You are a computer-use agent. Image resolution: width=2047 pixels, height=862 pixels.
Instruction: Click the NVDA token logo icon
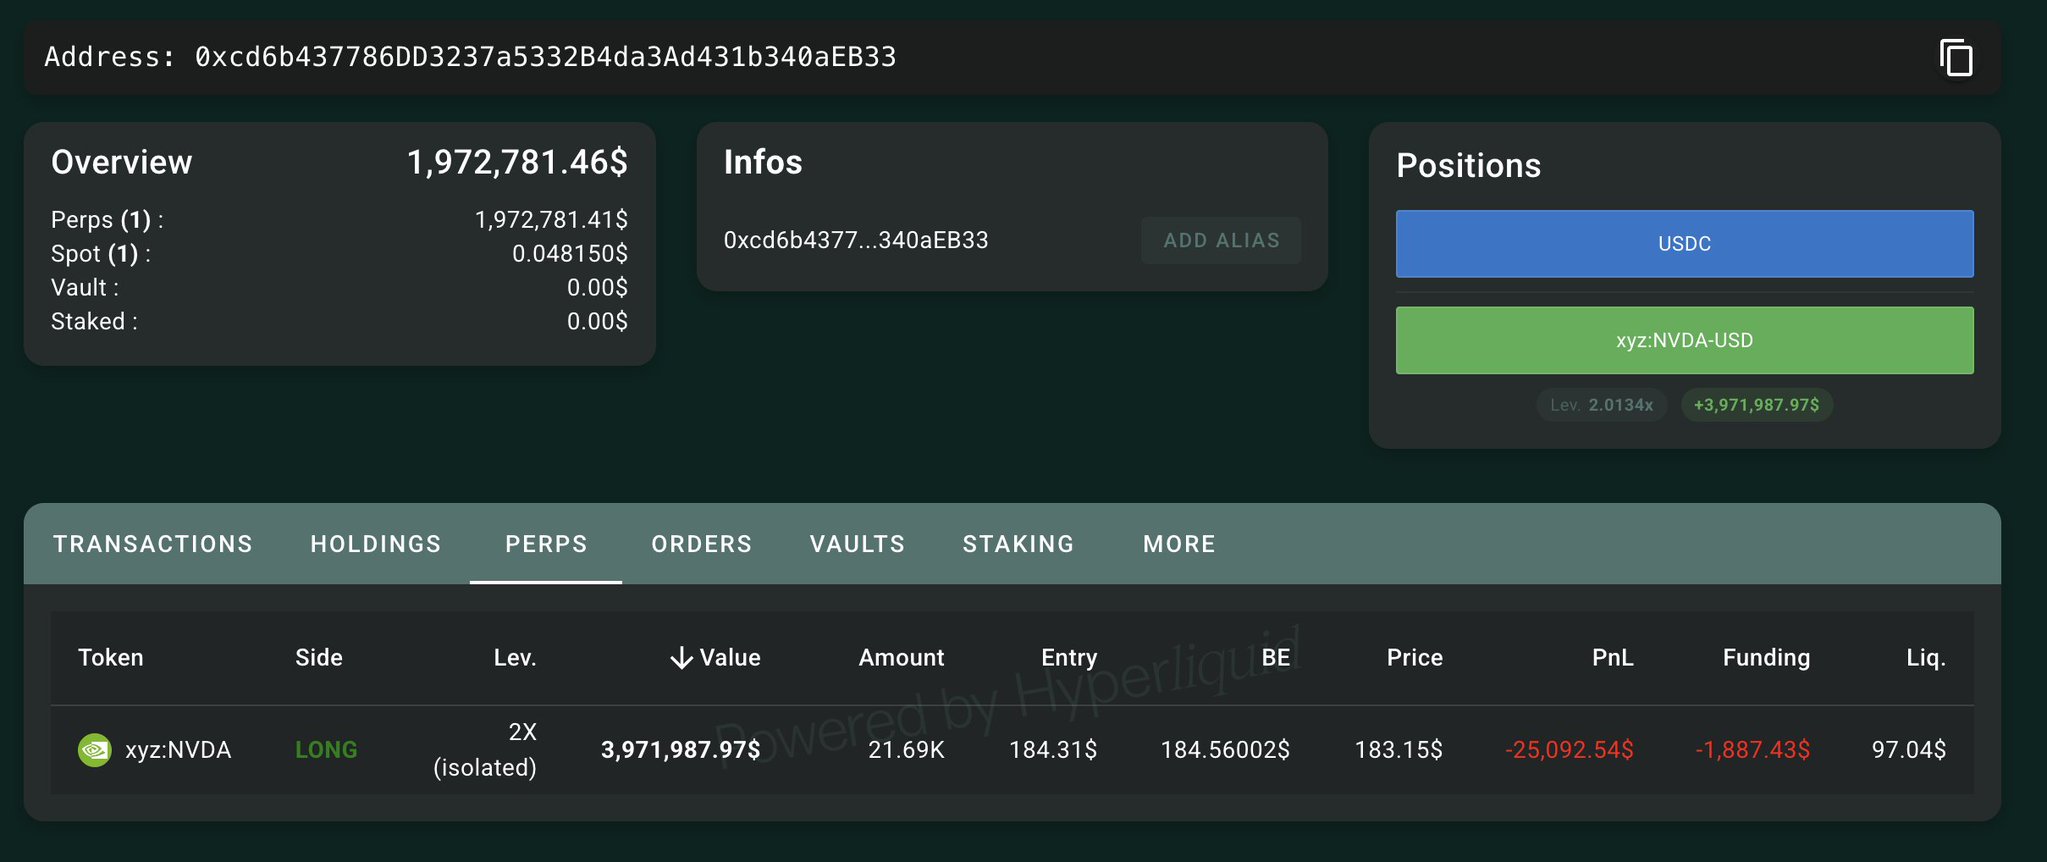[x=95, y=750]
